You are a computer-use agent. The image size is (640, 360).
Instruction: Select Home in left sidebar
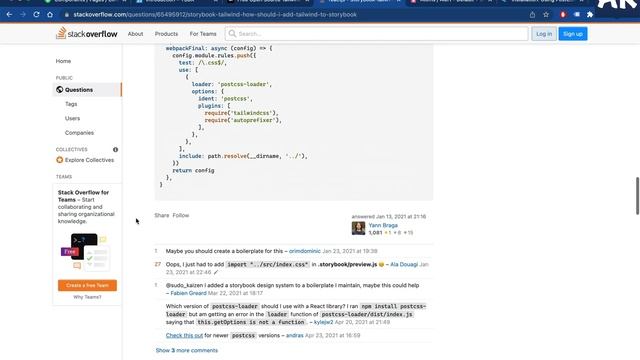63,61
